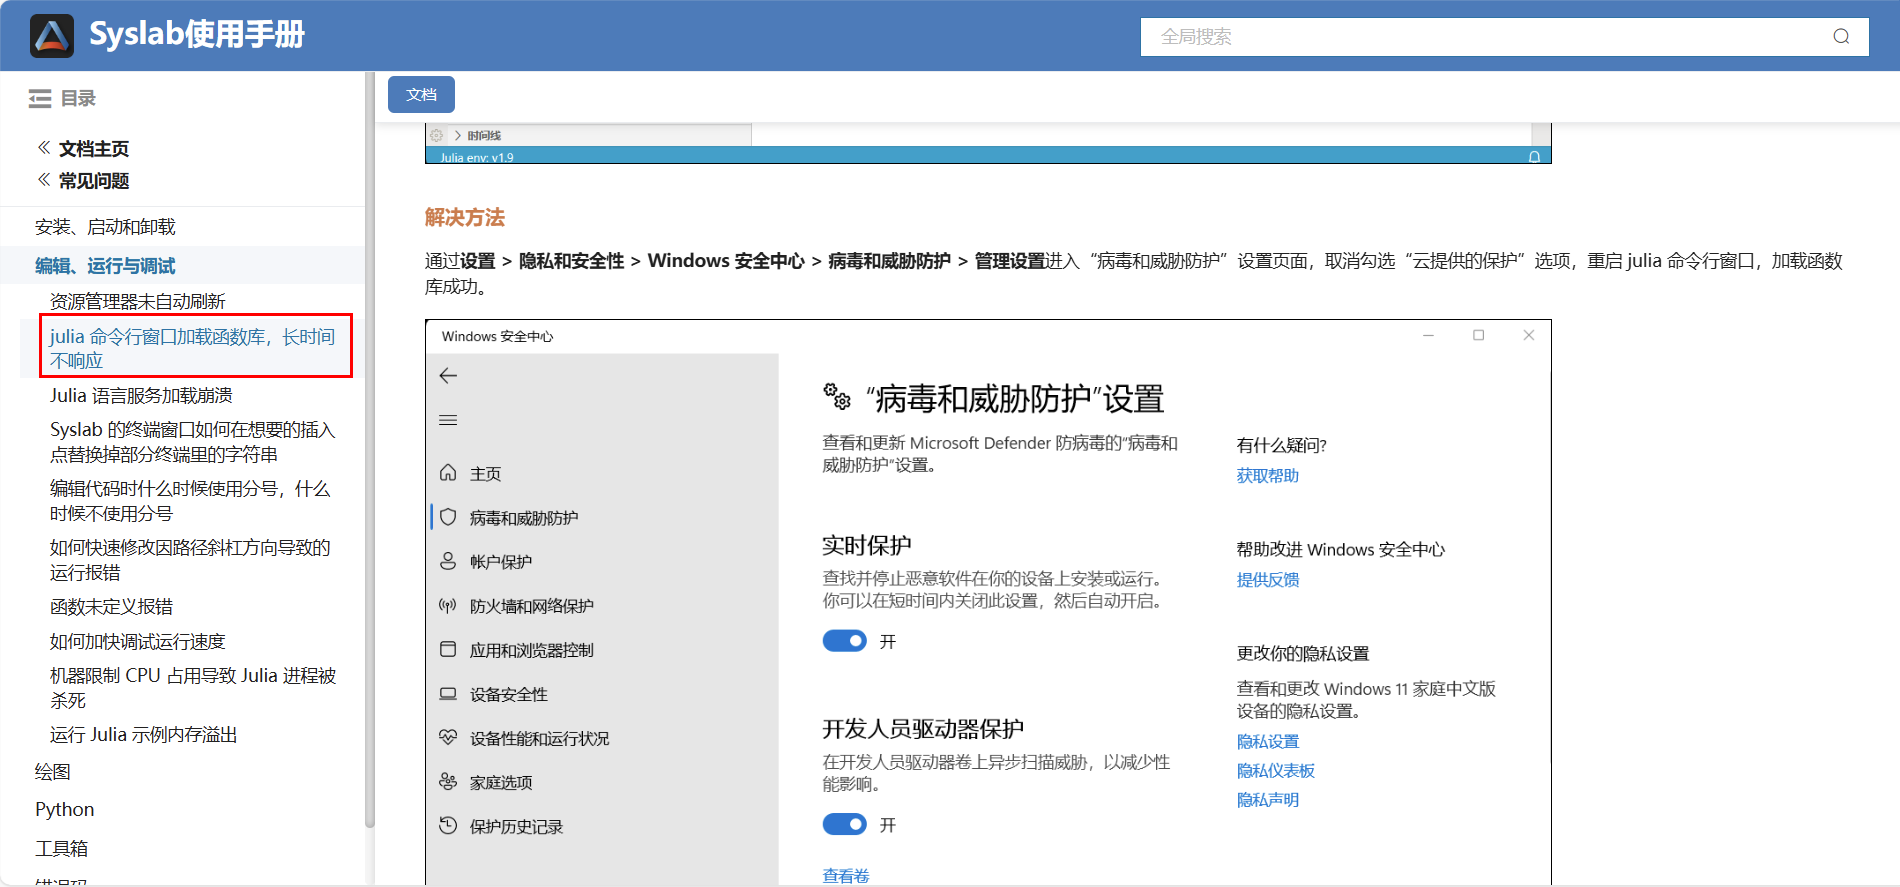
Task: Open 机器限制 CPU 占用 topic
Action: pos(193,688)
